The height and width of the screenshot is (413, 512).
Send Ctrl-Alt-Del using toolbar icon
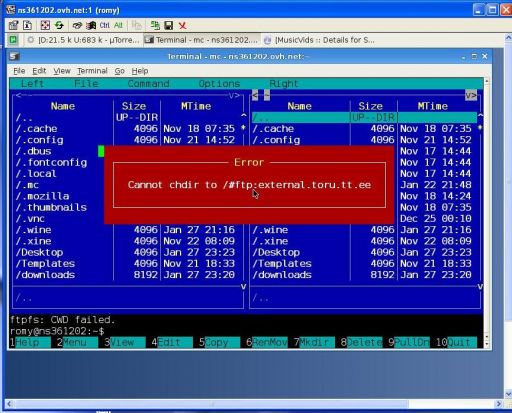77,25
